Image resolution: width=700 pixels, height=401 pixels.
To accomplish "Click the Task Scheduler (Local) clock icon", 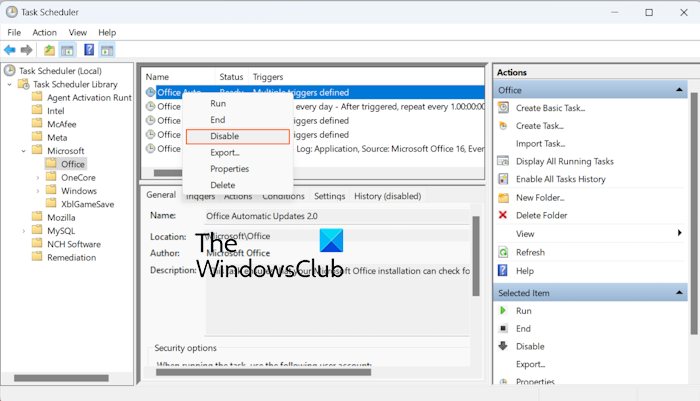I will [10, 71].
